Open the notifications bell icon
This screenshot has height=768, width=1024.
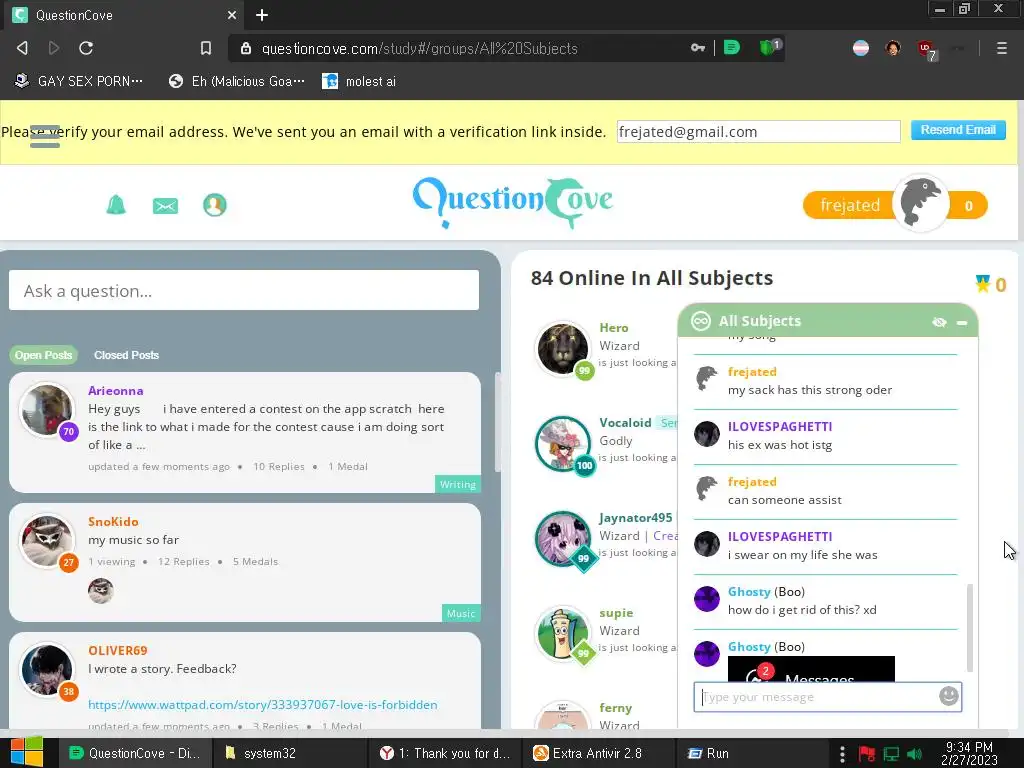click(x=116, y=205)
